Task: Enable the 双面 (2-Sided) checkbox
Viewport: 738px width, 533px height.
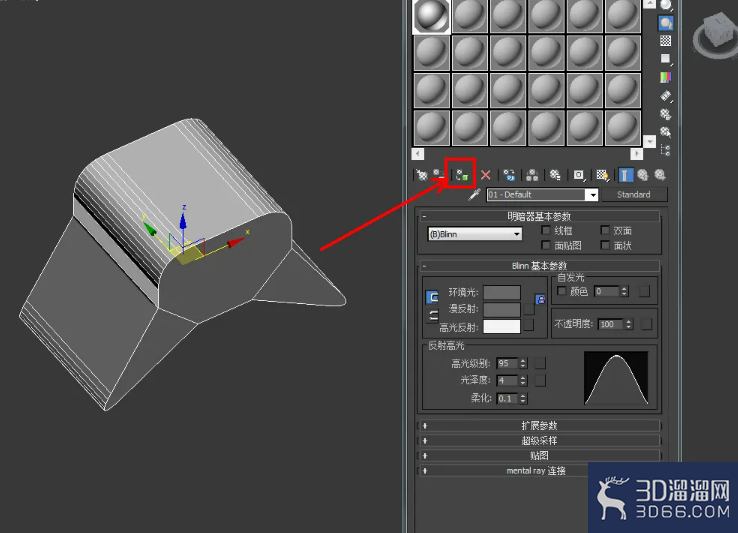Action: pos(605,230)
